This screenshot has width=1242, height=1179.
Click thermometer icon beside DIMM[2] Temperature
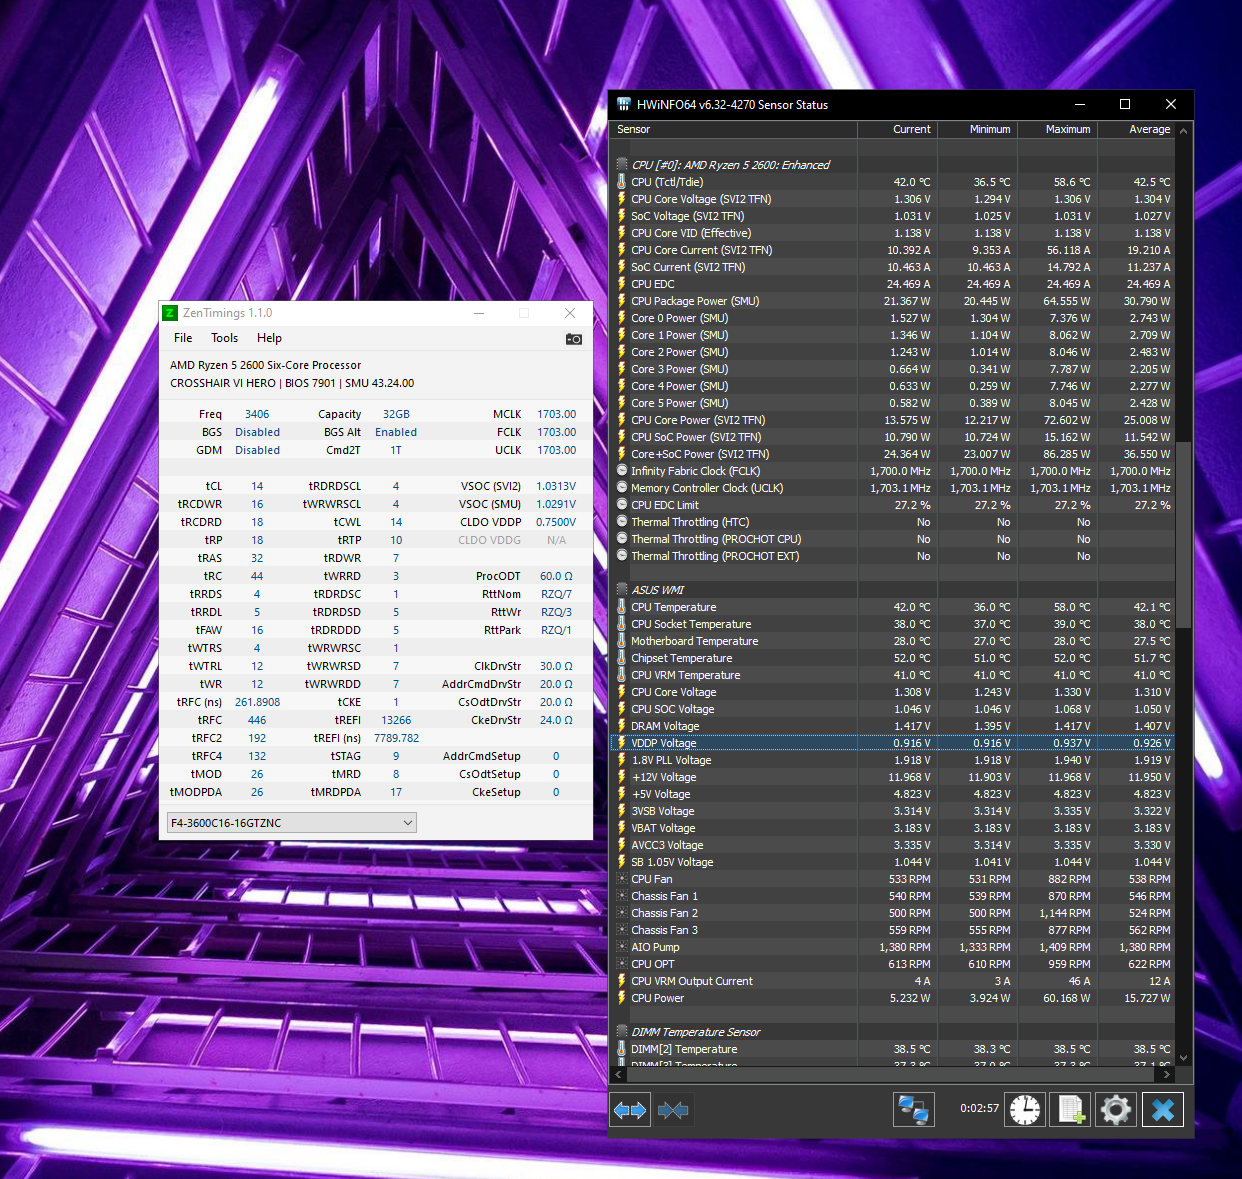tap(622, 1049)
